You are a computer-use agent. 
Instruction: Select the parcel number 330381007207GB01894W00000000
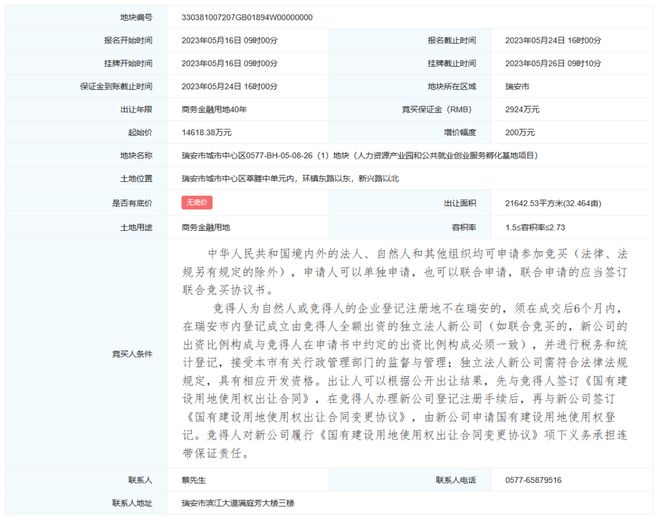pos(248,18)
